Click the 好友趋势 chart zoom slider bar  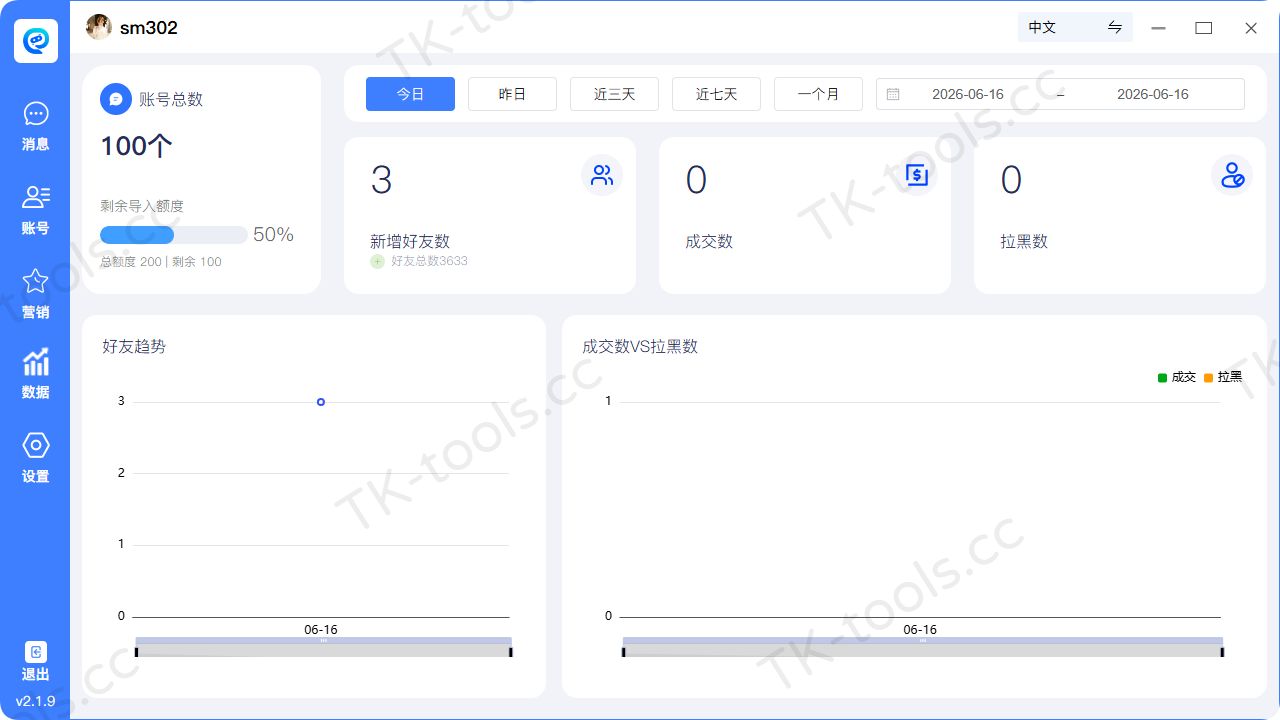(x=323, y=647)
